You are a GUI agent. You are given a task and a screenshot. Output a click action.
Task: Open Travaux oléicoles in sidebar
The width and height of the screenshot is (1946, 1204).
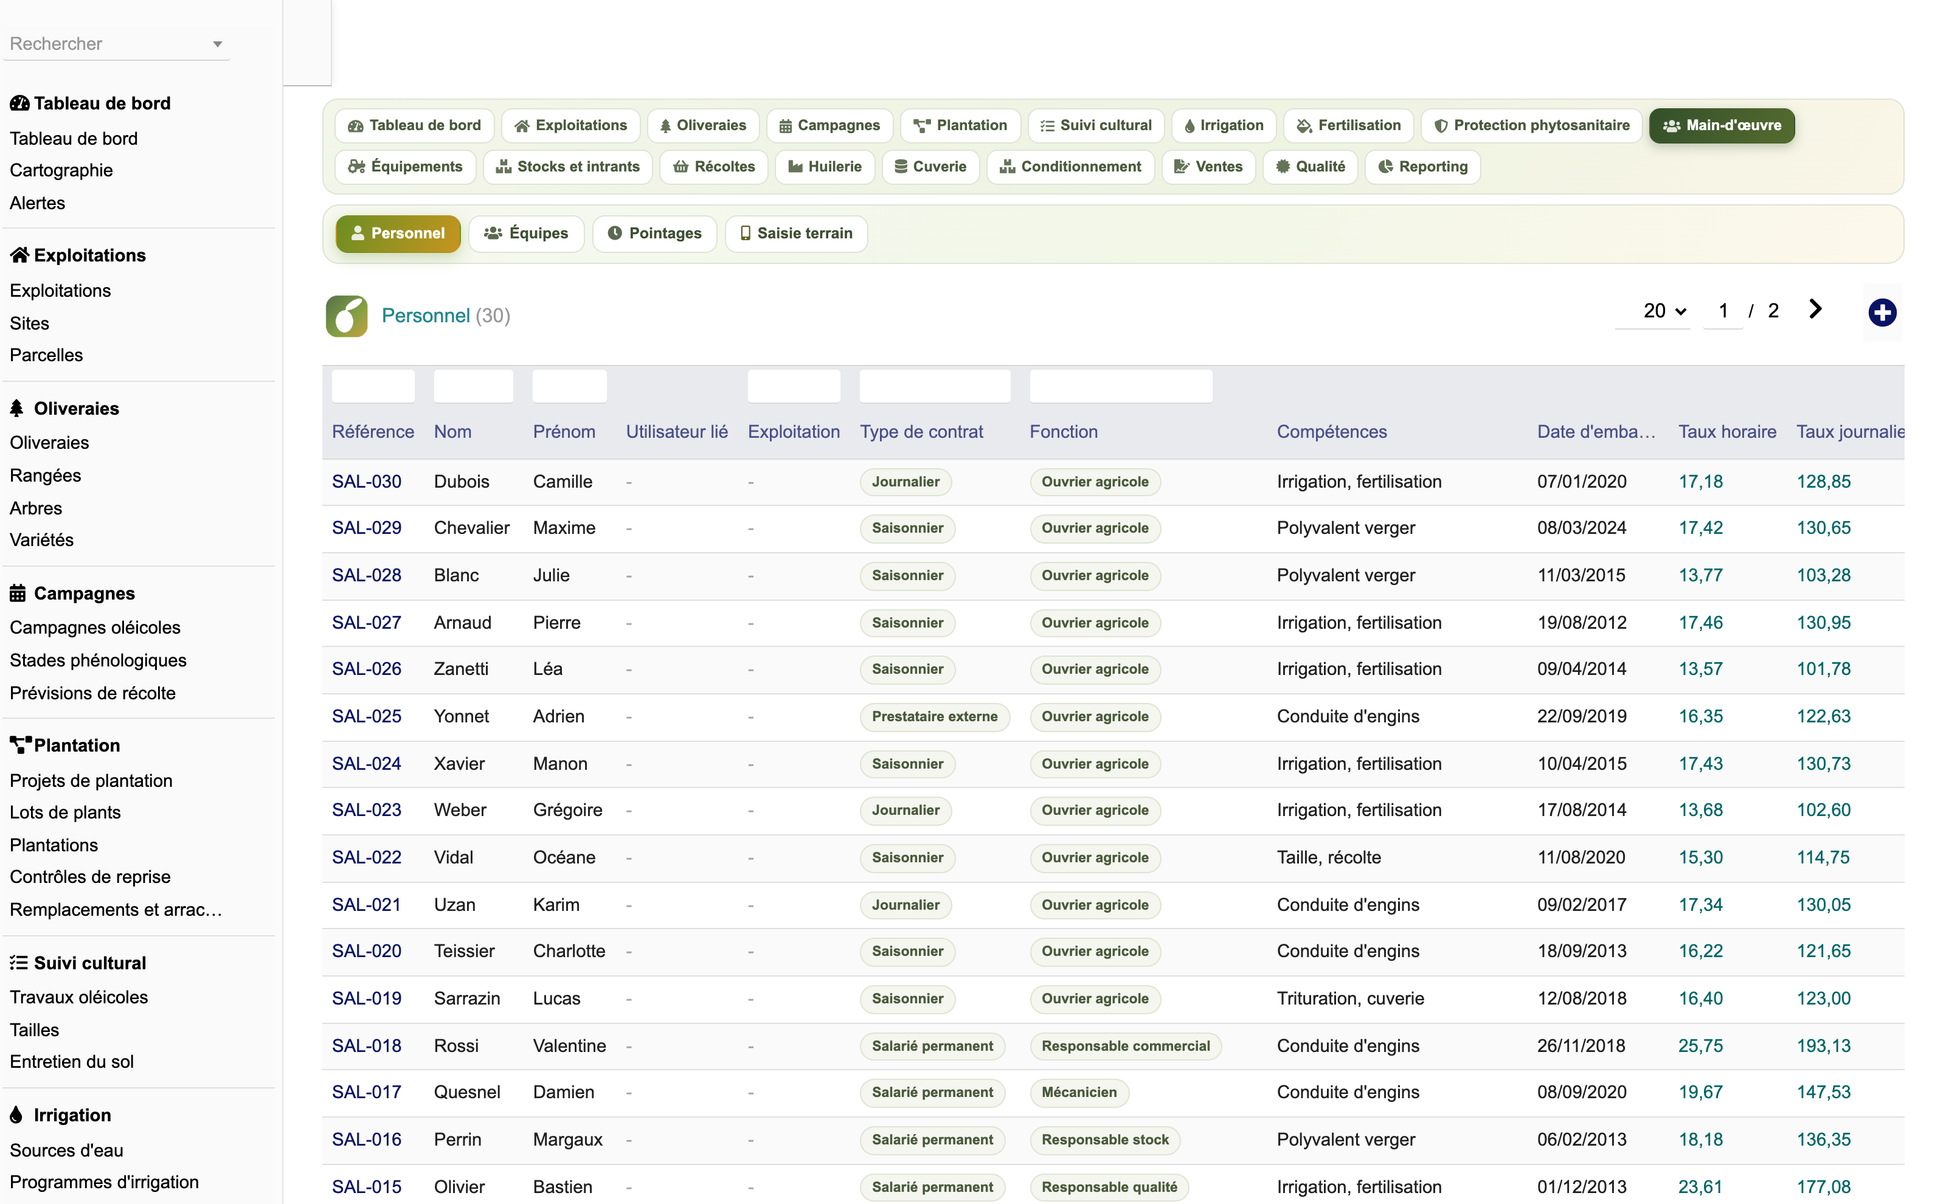79,998
